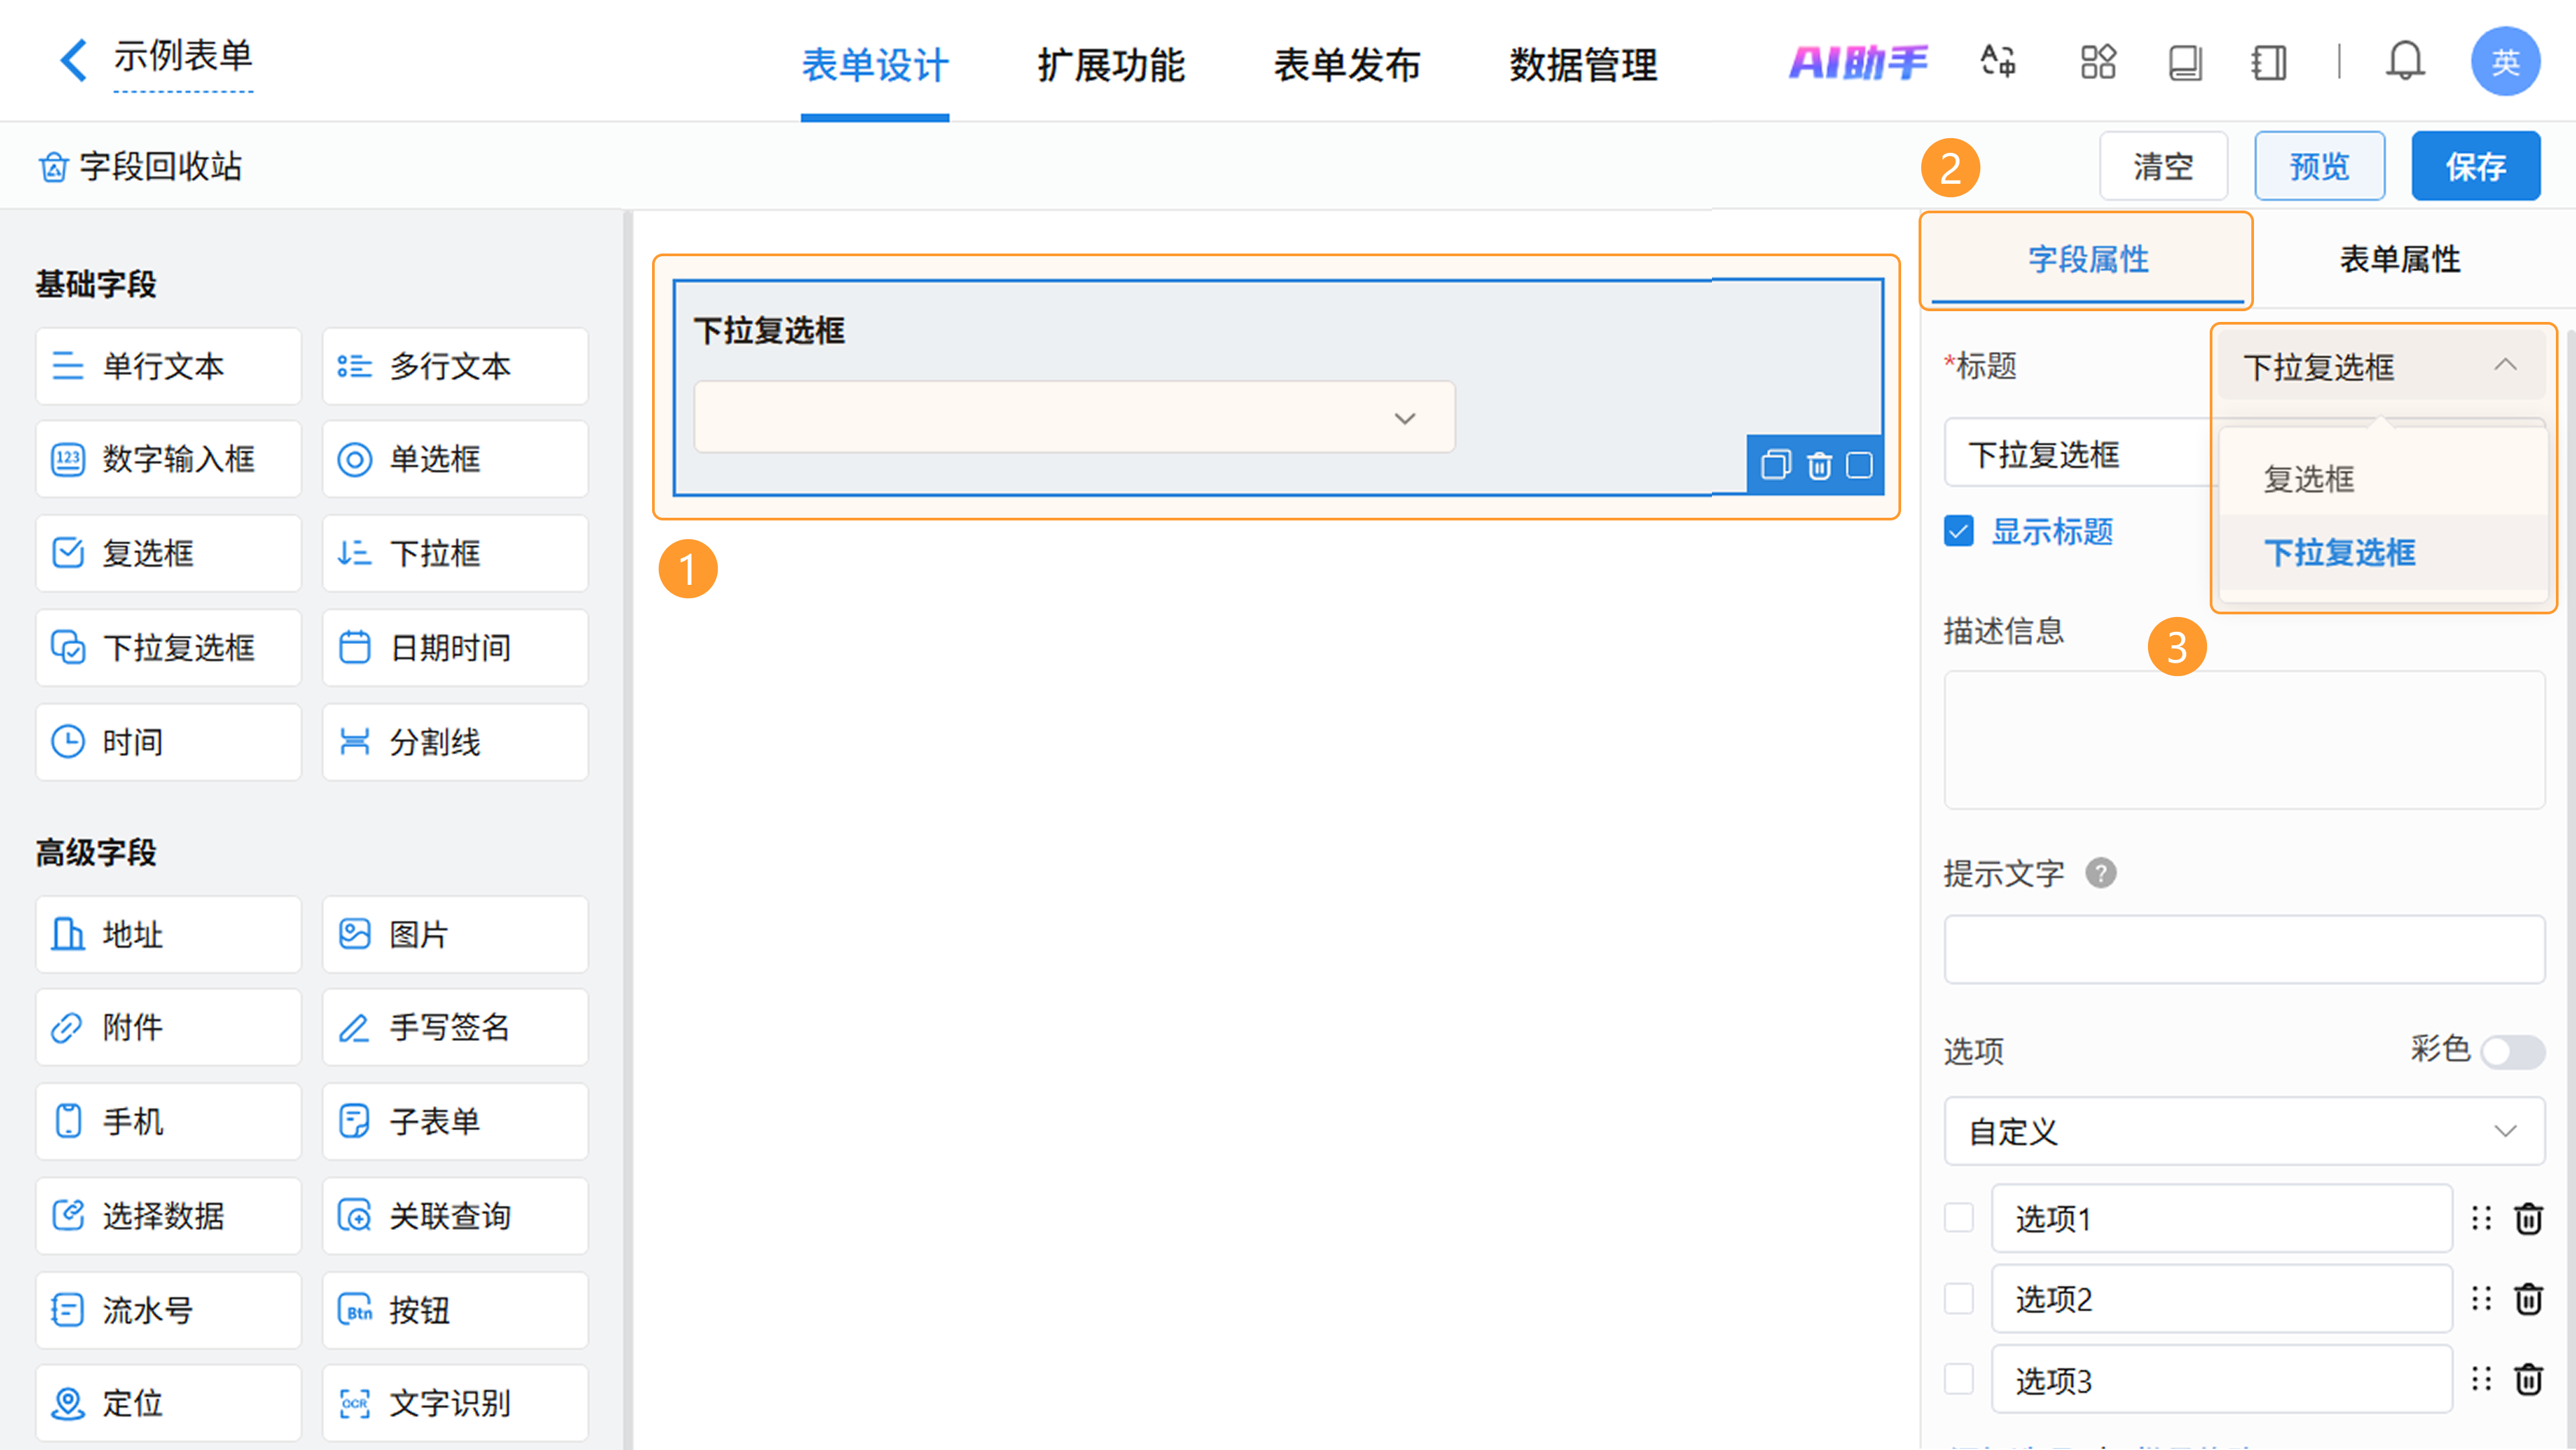
Task: Expand the 自定义 options source dropdown
Action: tap(2243, 1131)
